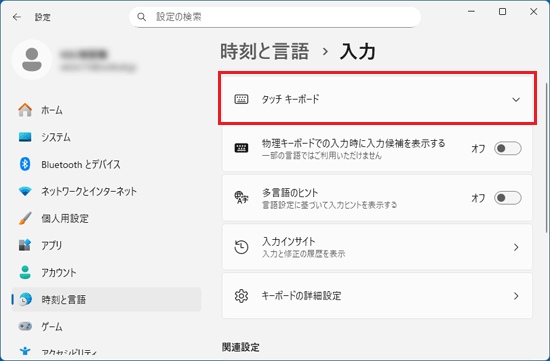Turn on input suggestions for physical keyboard
Viewport: 550px width, 361px height.
508,148
